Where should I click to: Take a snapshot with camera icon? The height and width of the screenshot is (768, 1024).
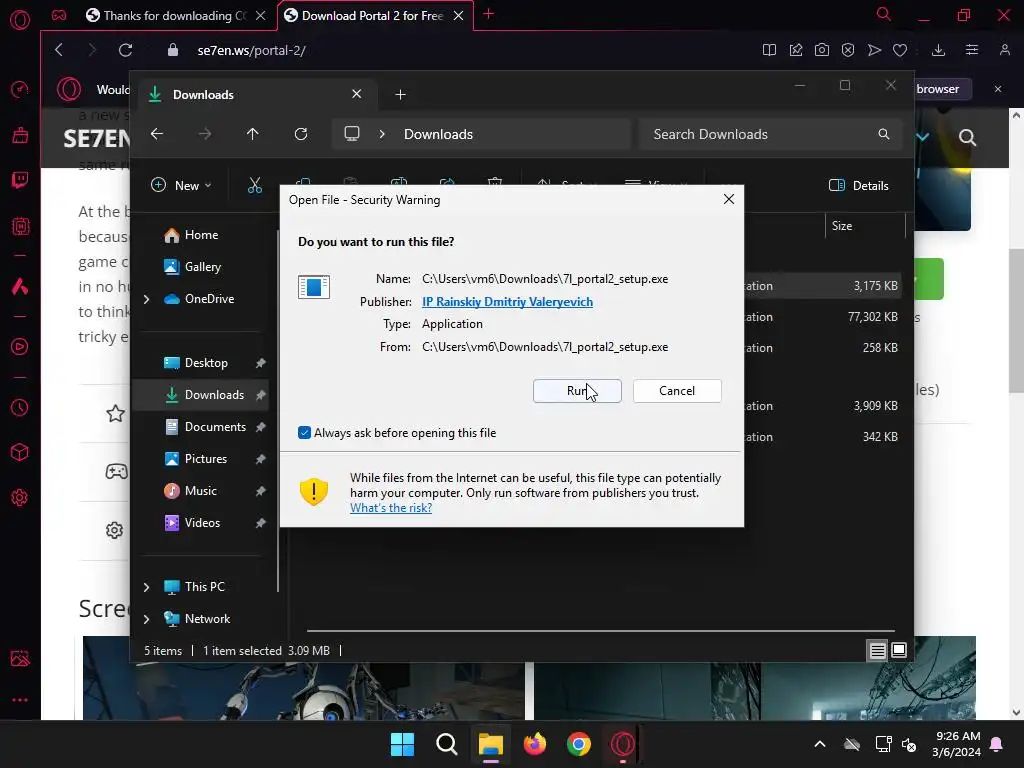(x=822, y=50)
